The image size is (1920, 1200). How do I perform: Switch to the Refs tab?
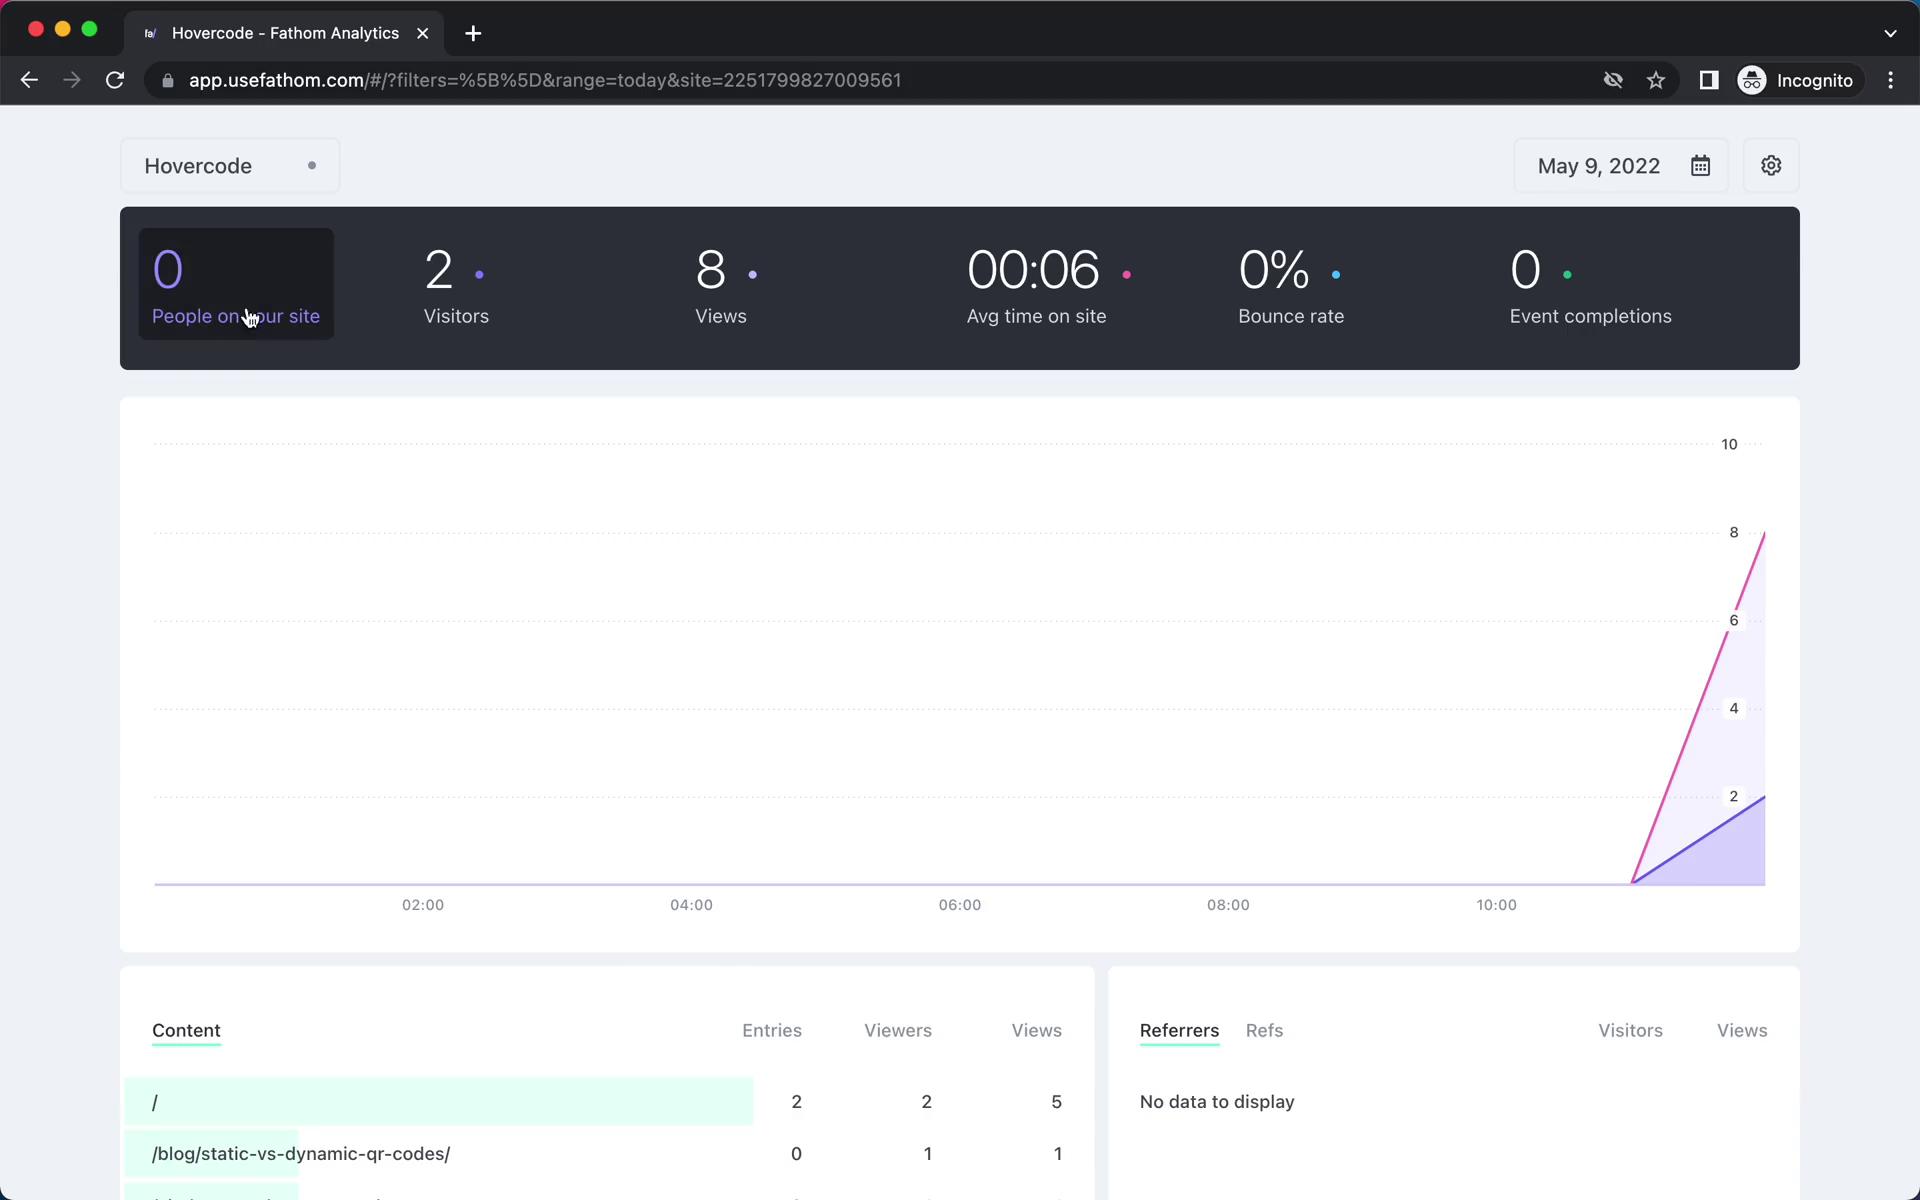click(1265, 1030)
